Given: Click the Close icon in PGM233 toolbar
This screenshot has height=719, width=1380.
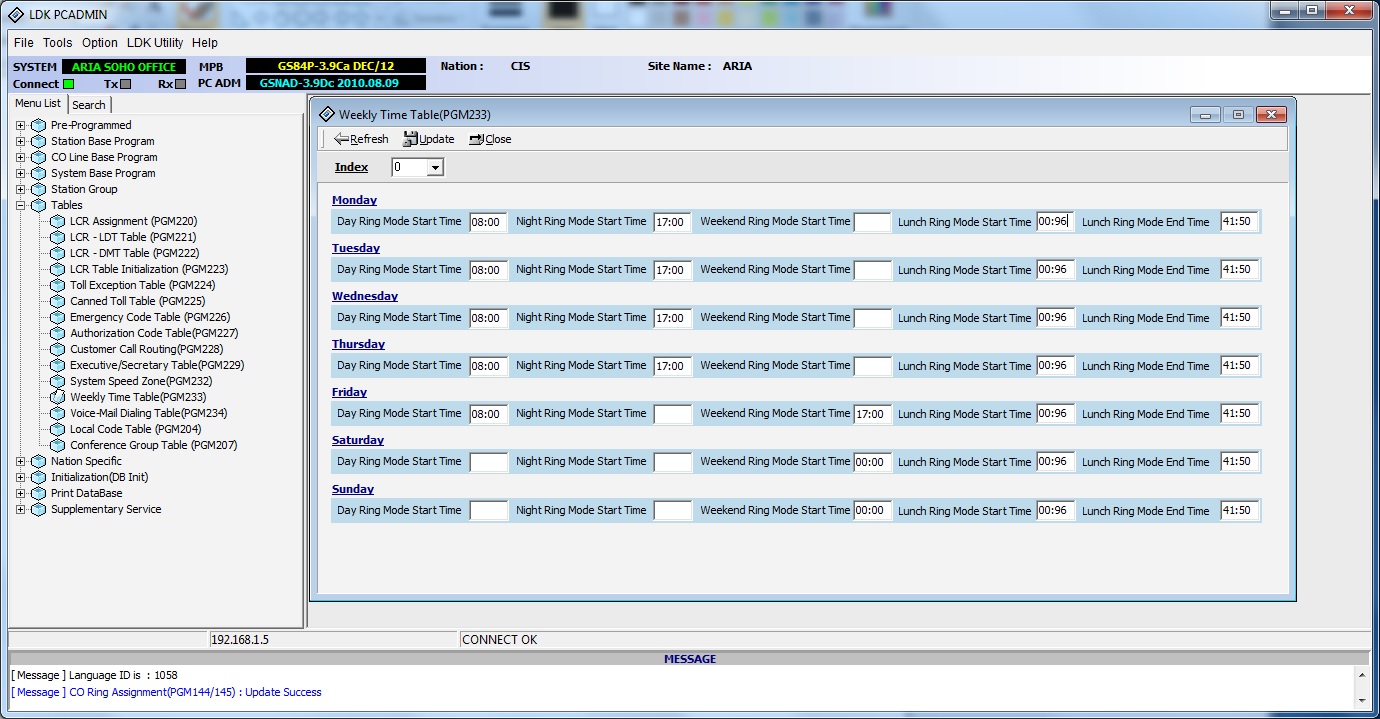Looking at the screenshot, I should click(x=476, y=139).
